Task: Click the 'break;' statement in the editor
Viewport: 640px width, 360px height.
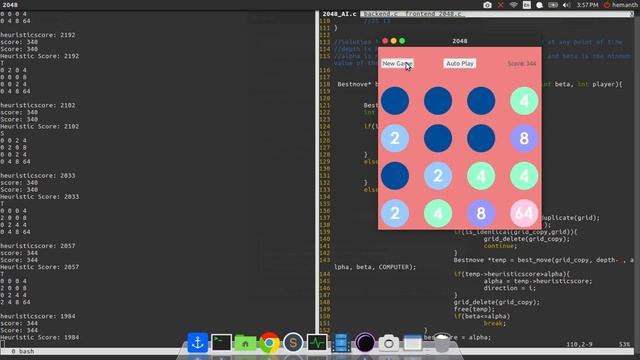Action: click(495, 323)
